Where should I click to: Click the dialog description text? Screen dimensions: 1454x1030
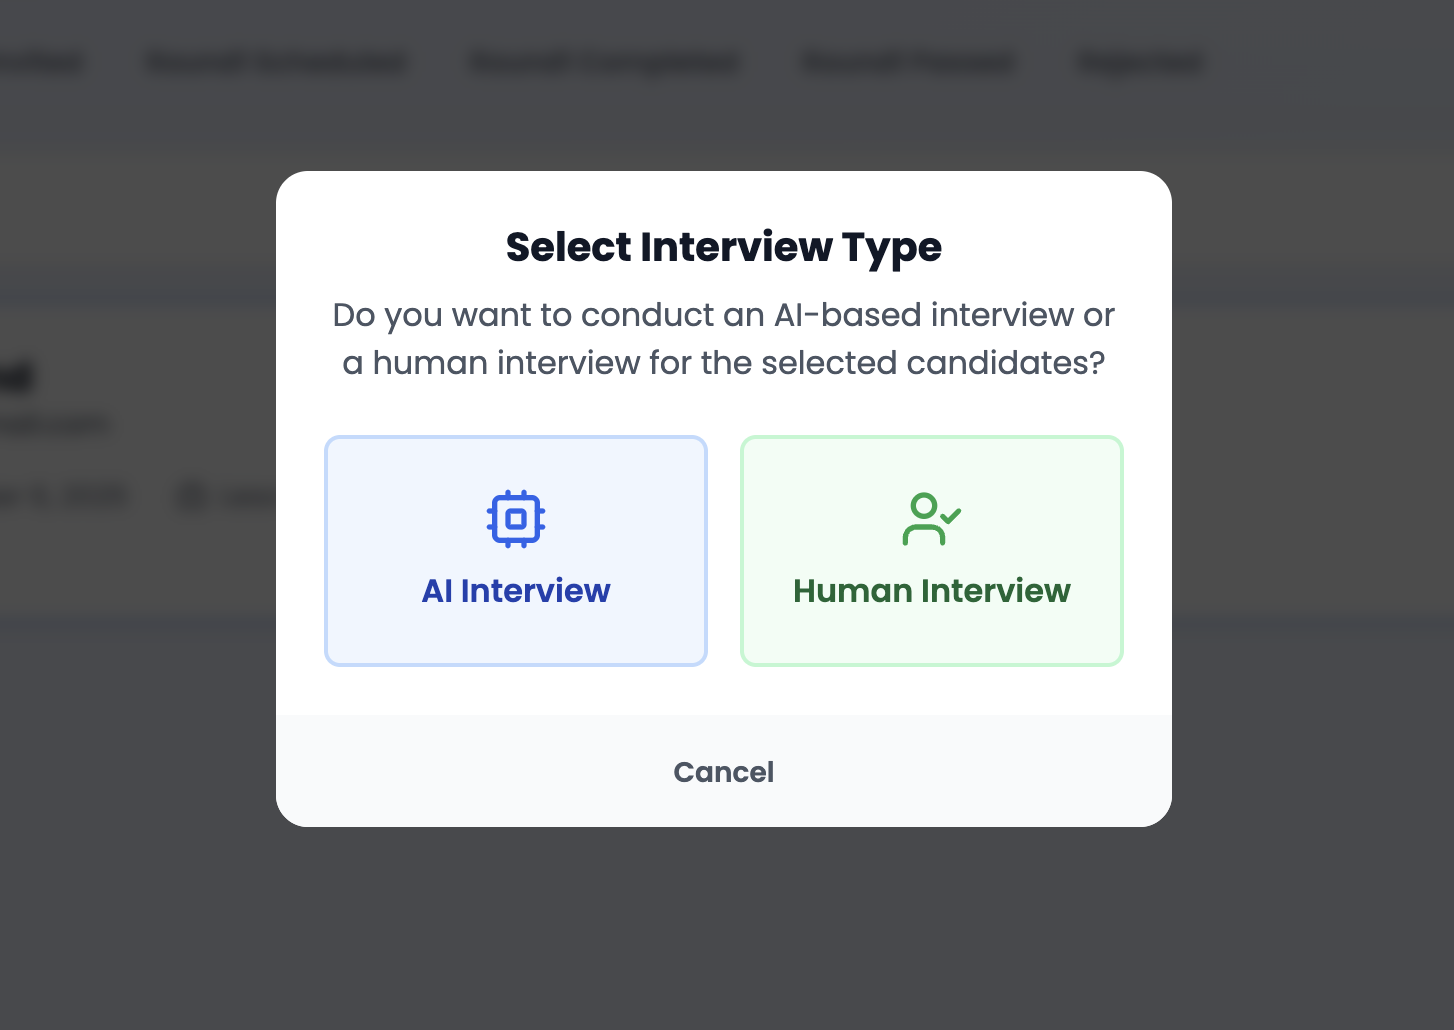722,338
